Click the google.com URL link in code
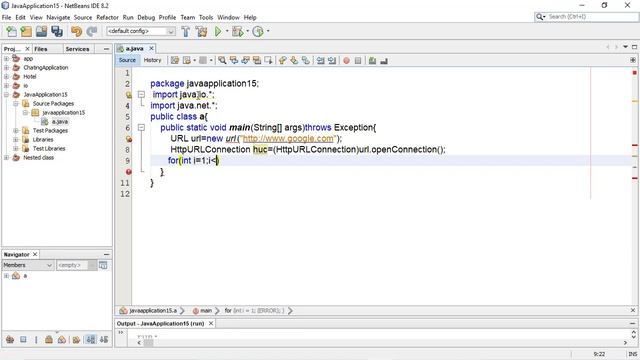Viewport: 640px width, 360px height. coord(288,138)
